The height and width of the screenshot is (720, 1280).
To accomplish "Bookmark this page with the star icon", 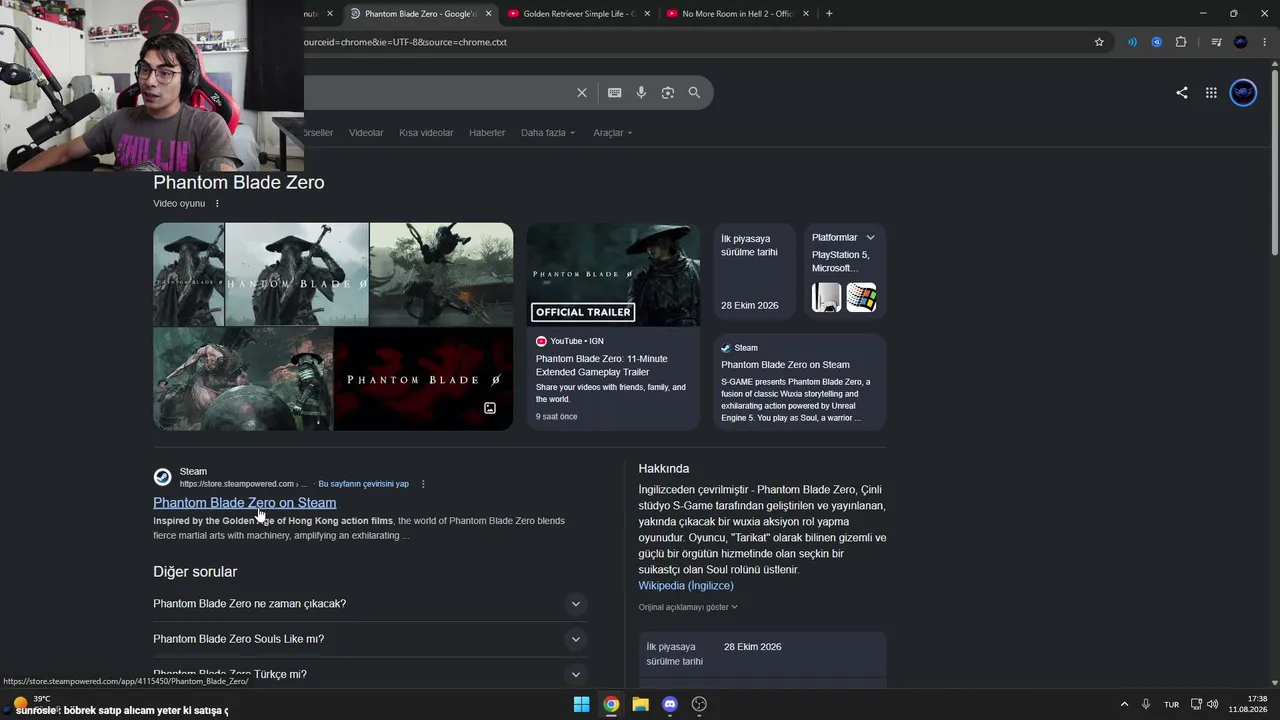I will tap(1099, 42).
